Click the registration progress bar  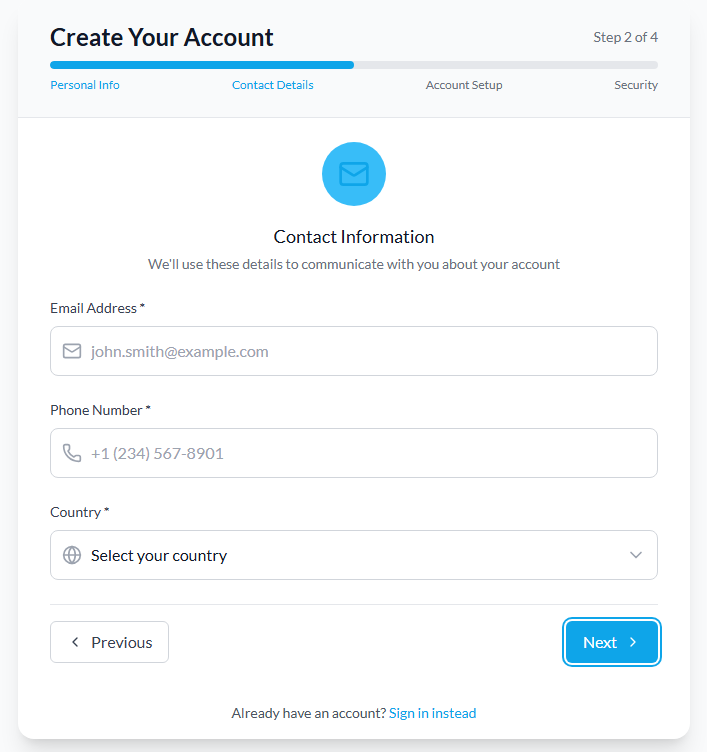point(353,65)
